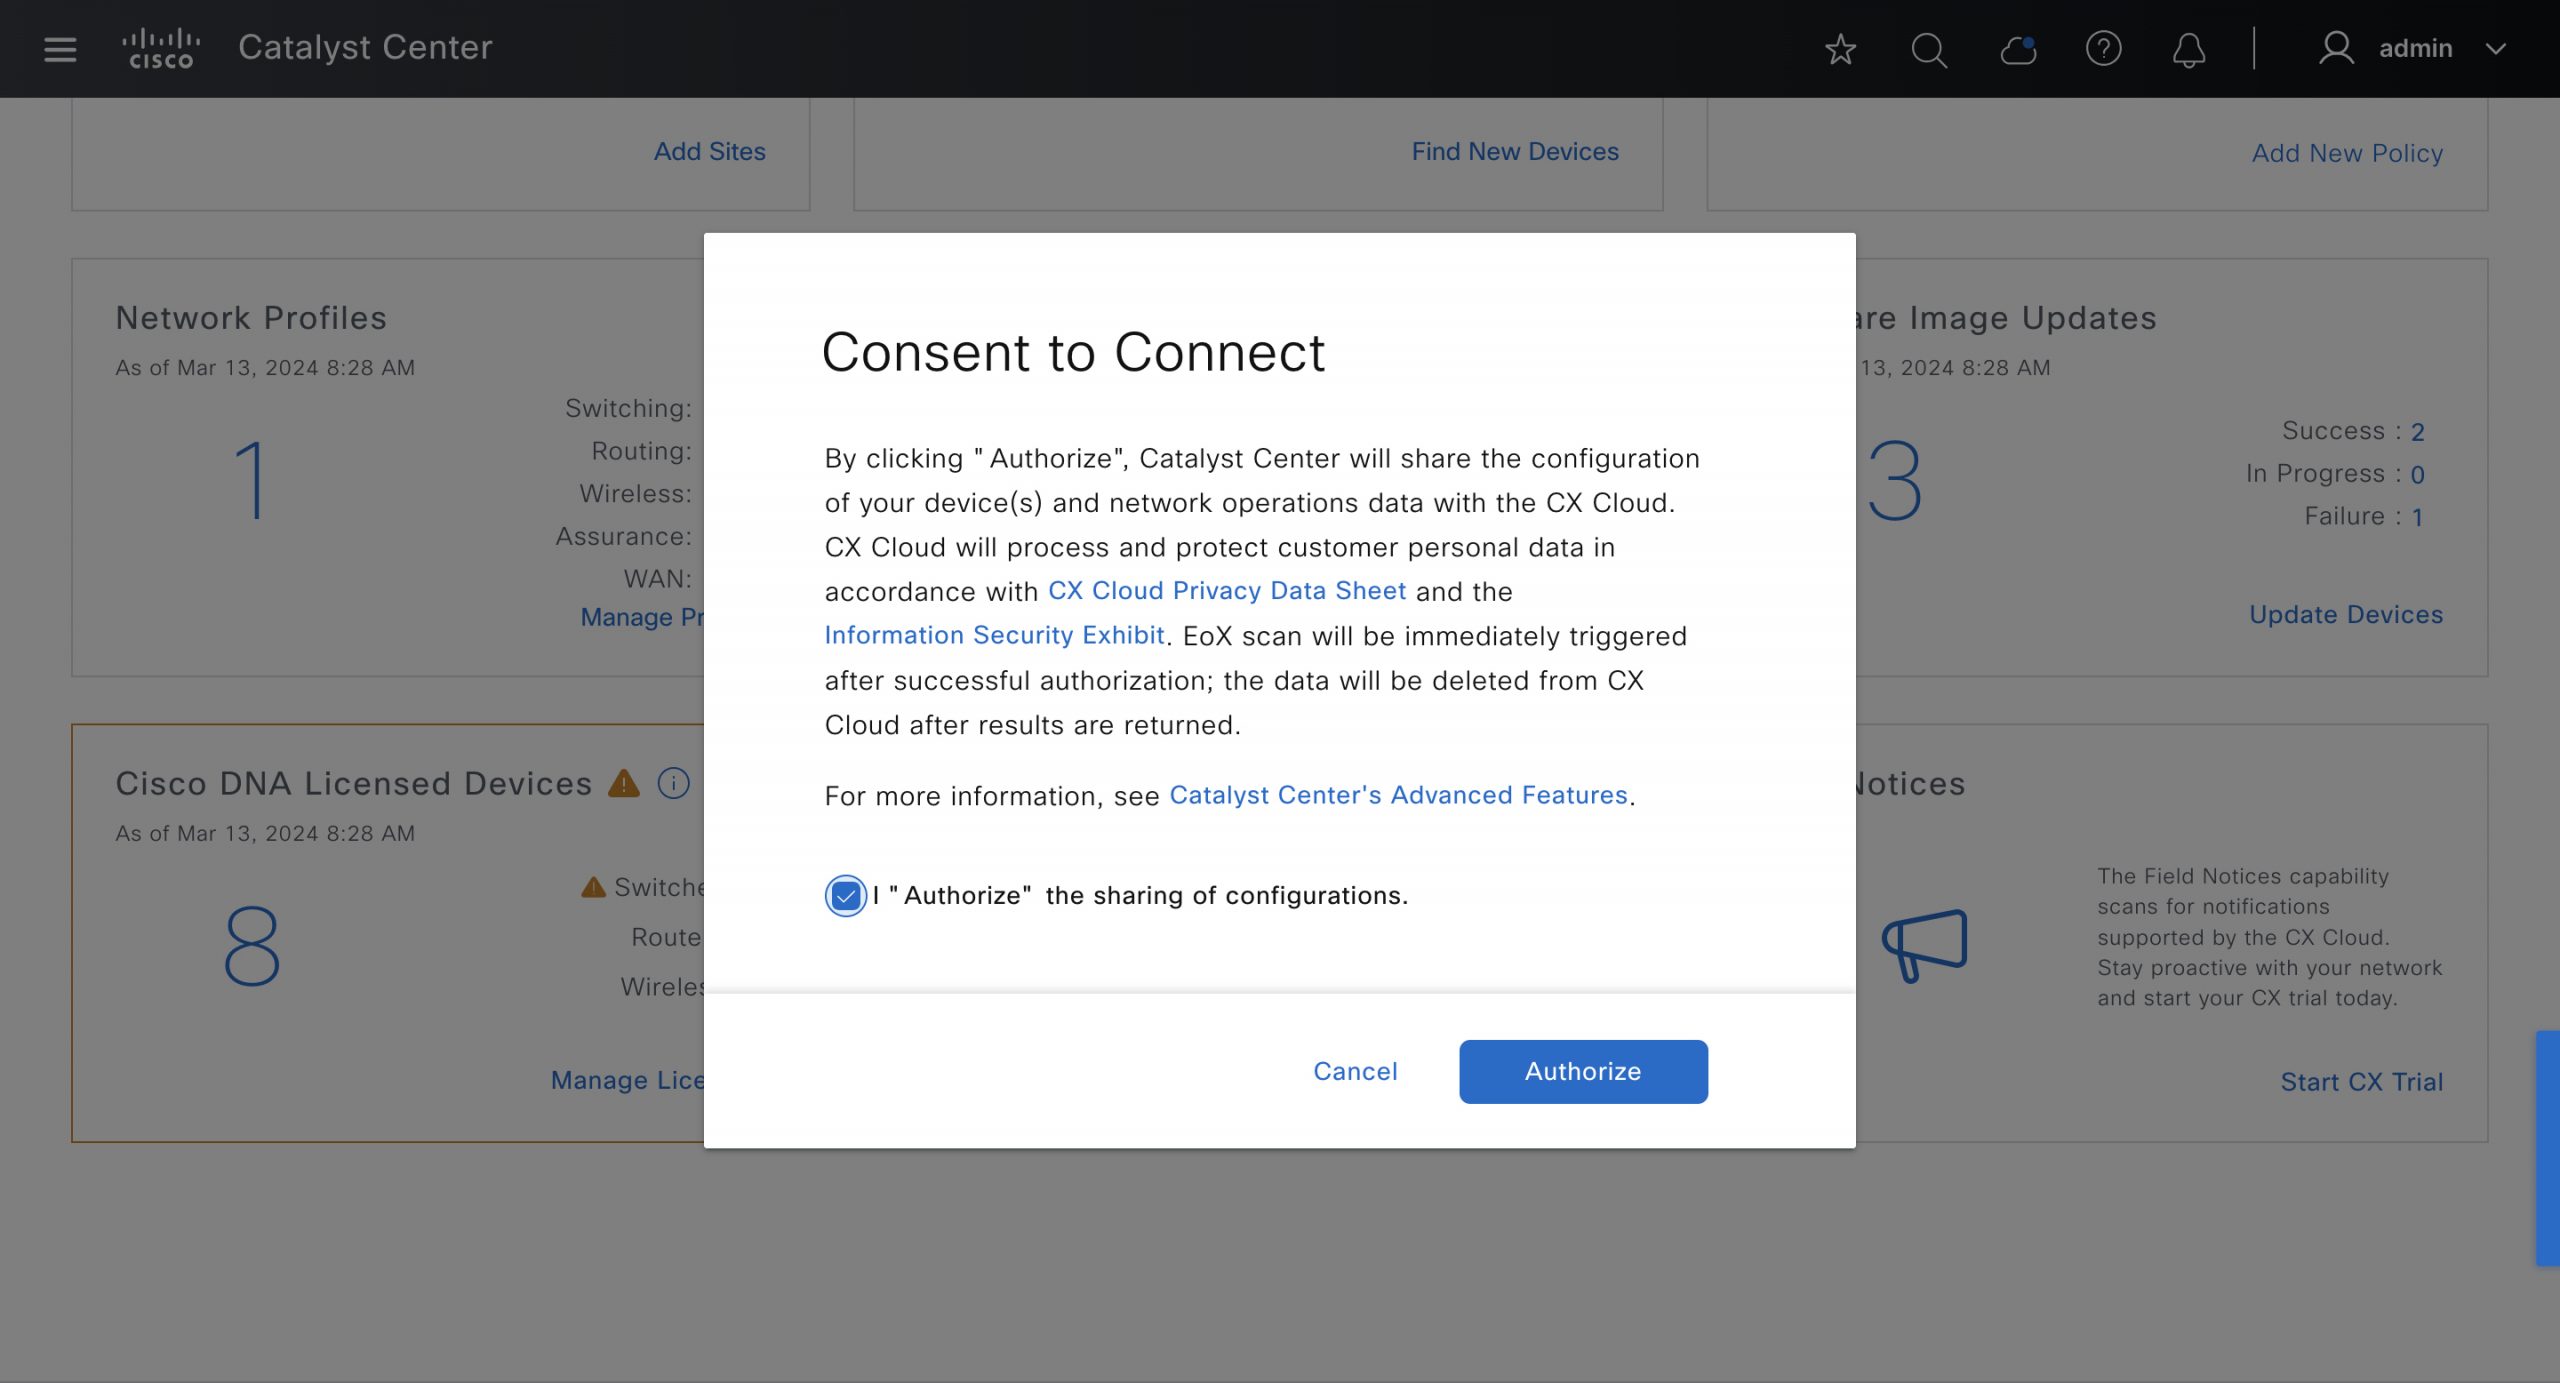The height and width of the screenshot is (1383, 2560).
Task: Open Catalyst Center's Advanced Features link
Action: coord(1398,795)
